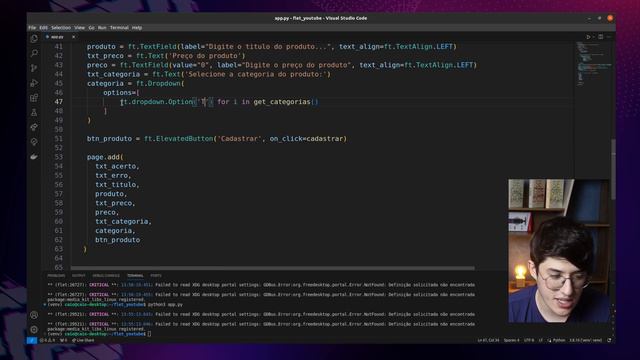Click ft.Dropdown on line 45
Viewport: 640px width, 360px height.
[158, 83]
